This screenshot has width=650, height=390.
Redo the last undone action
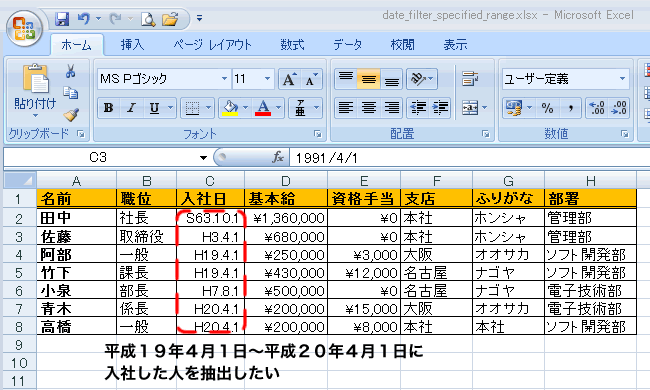tap(115, 19)
